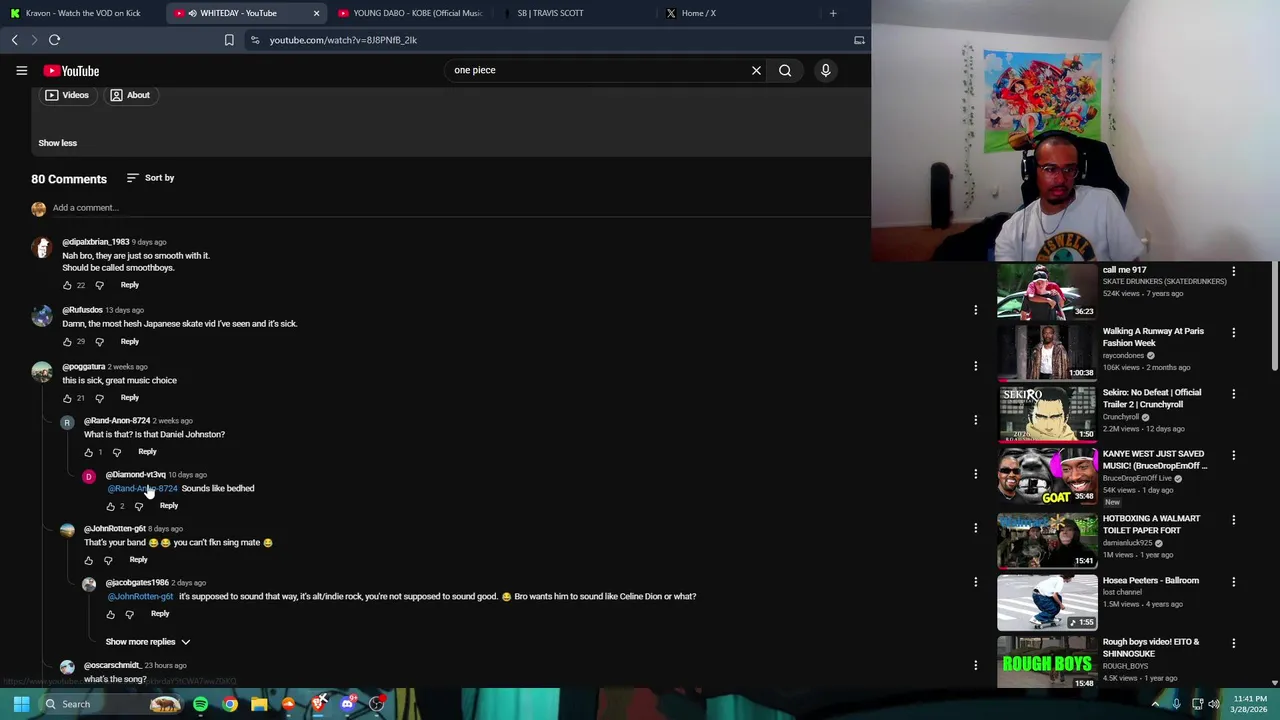Like the @dipalxbrian_1983 comment
The image size is (1280, 720).
point(67,285)
